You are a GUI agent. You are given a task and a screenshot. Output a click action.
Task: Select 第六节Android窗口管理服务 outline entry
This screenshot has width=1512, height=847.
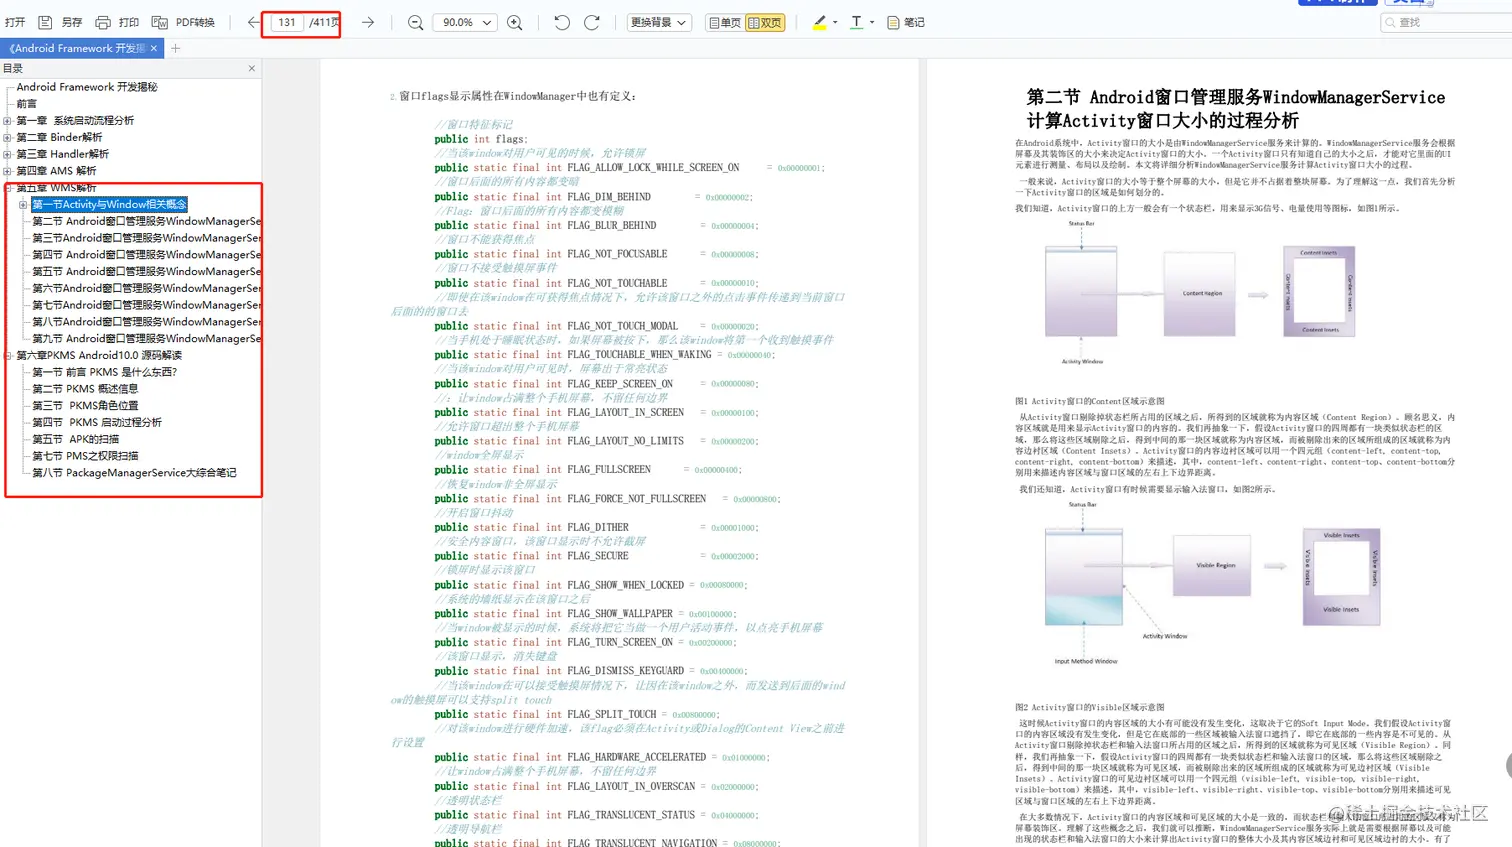(147, 288)
